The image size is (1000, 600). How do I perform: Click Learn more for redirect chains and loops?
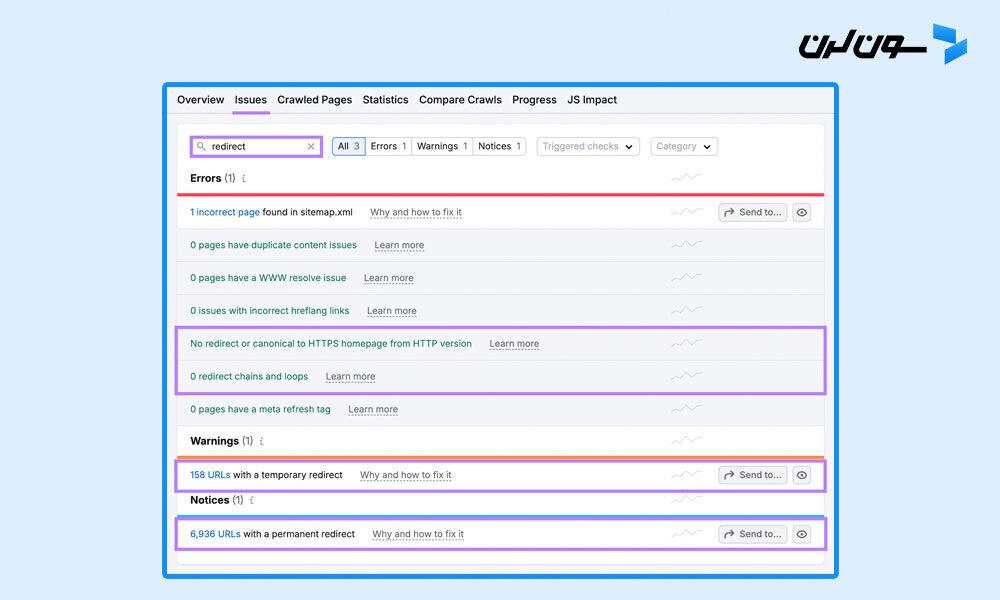point(350,377)
